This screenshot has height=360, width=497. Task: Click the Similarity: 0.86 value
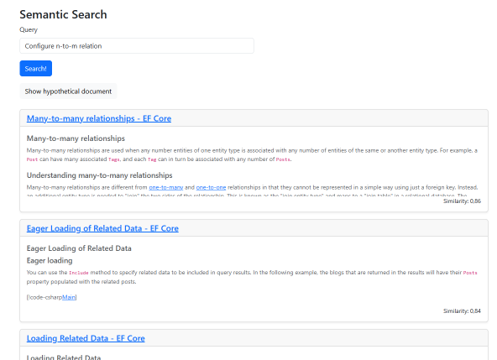[x=462, y=201]
